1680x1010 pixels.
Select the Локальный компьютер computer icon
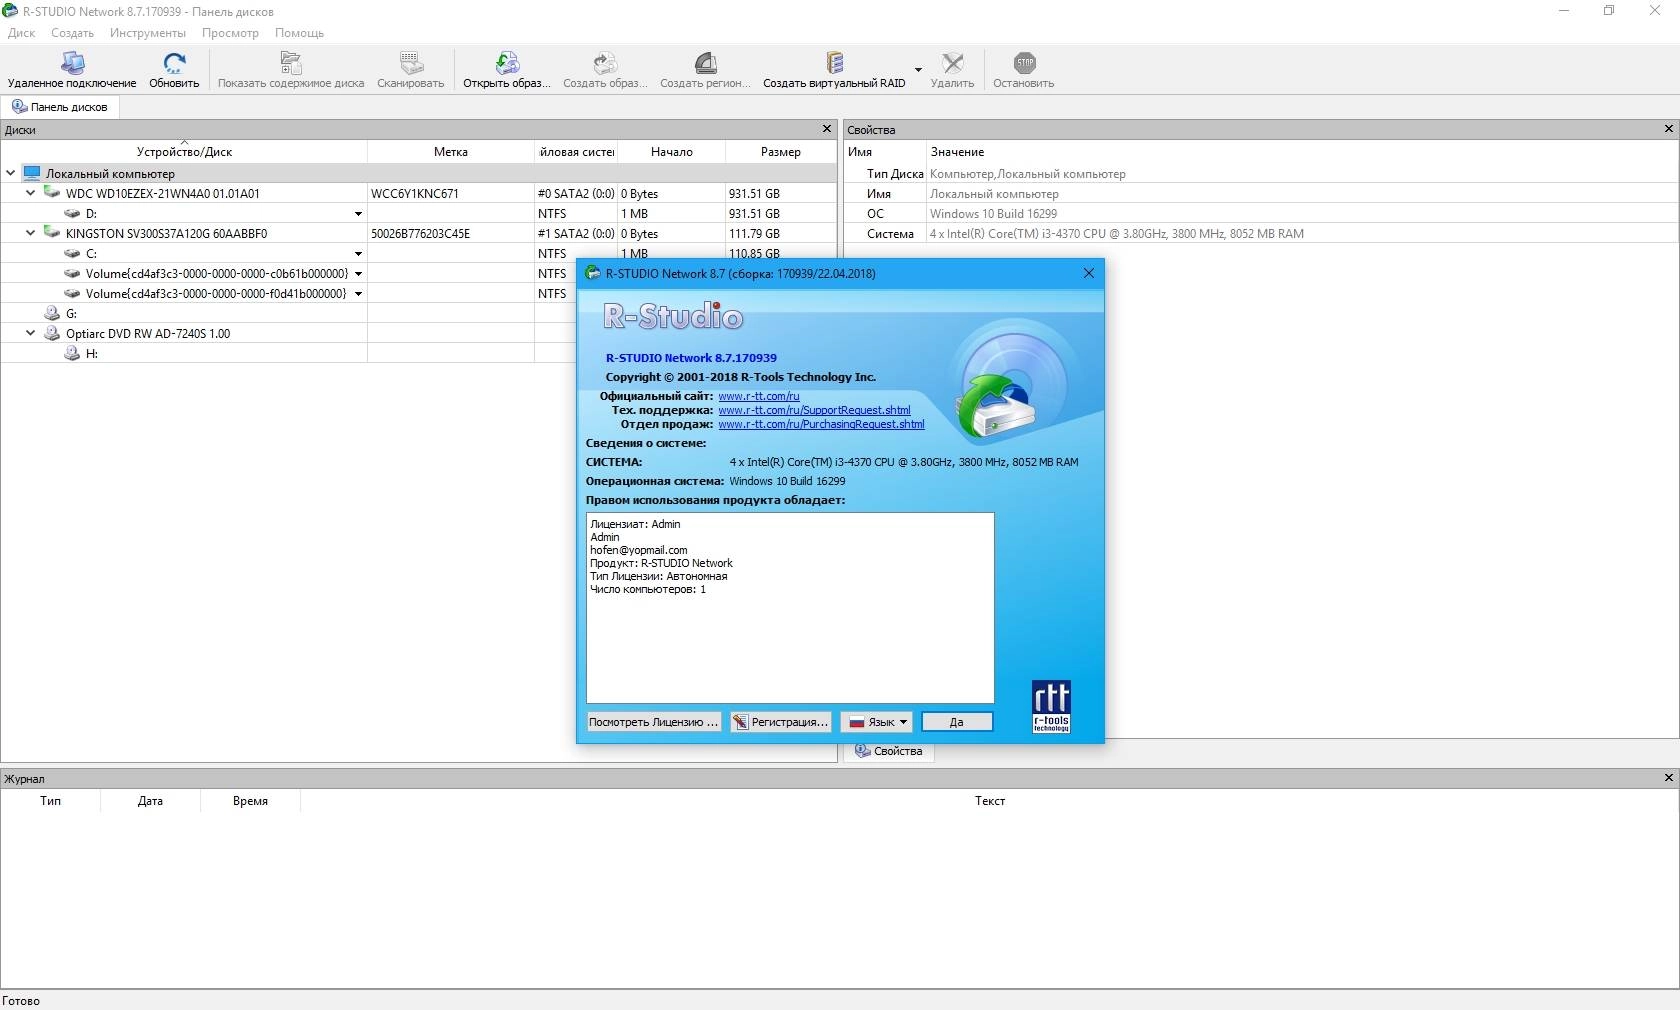(x=32, y=173)
